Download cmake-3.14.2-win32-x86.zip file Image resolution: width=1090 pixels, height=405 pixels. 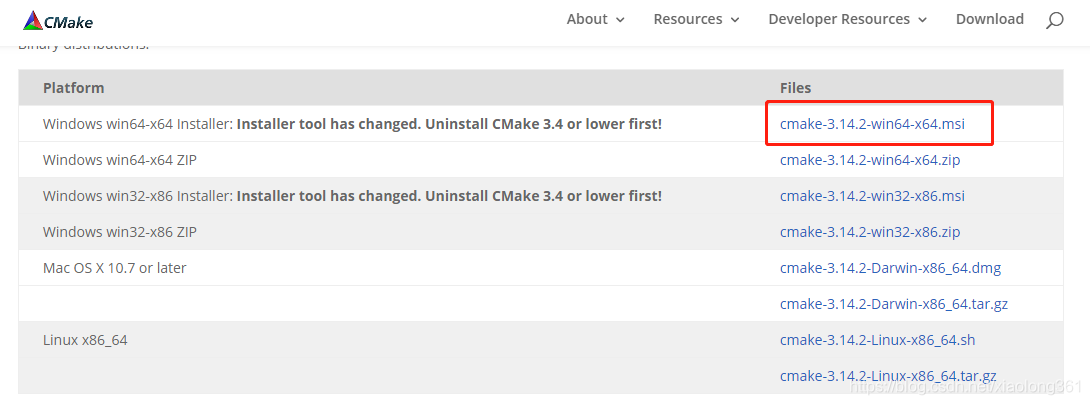tap(870, 232)
